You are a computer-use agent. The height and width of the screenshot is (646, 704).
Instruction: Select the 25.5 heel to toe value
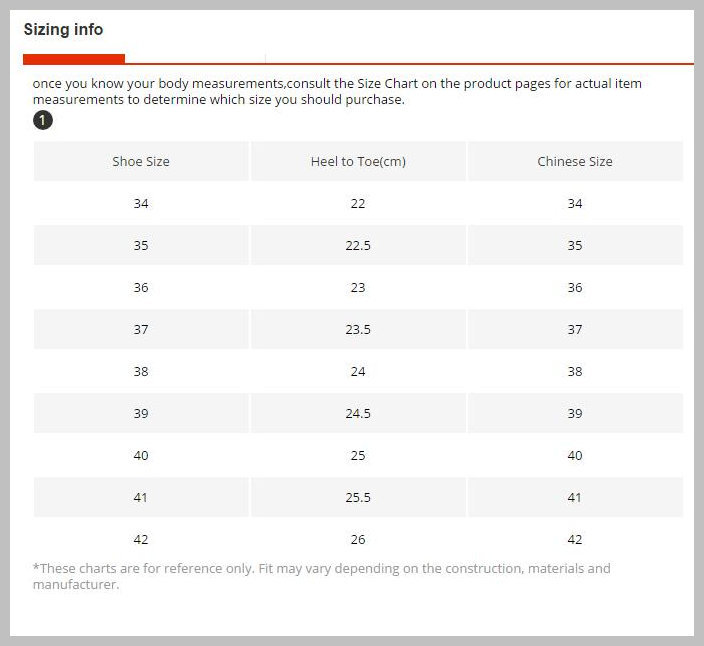[x=358, y=497]
